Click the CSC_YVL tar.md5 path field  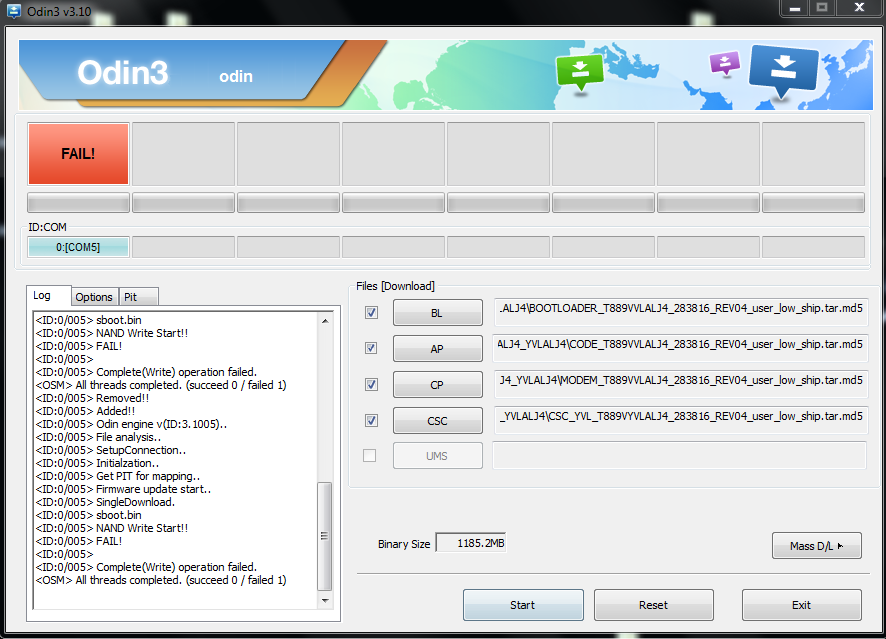click(681, 421)
